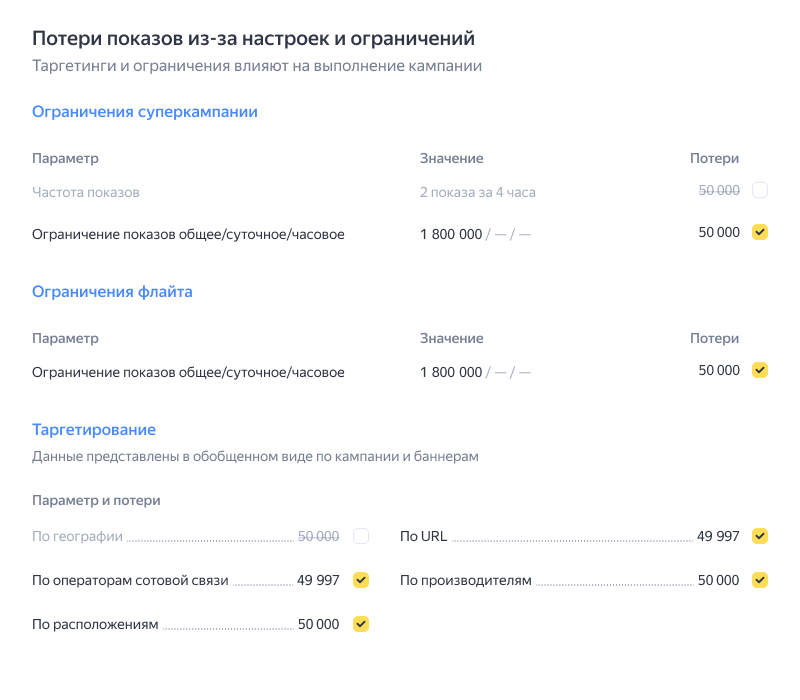Click the greyed-out По географии label
Image resolution: width=800 pixels, height=700 pixels.
click(x=77, y=536)
